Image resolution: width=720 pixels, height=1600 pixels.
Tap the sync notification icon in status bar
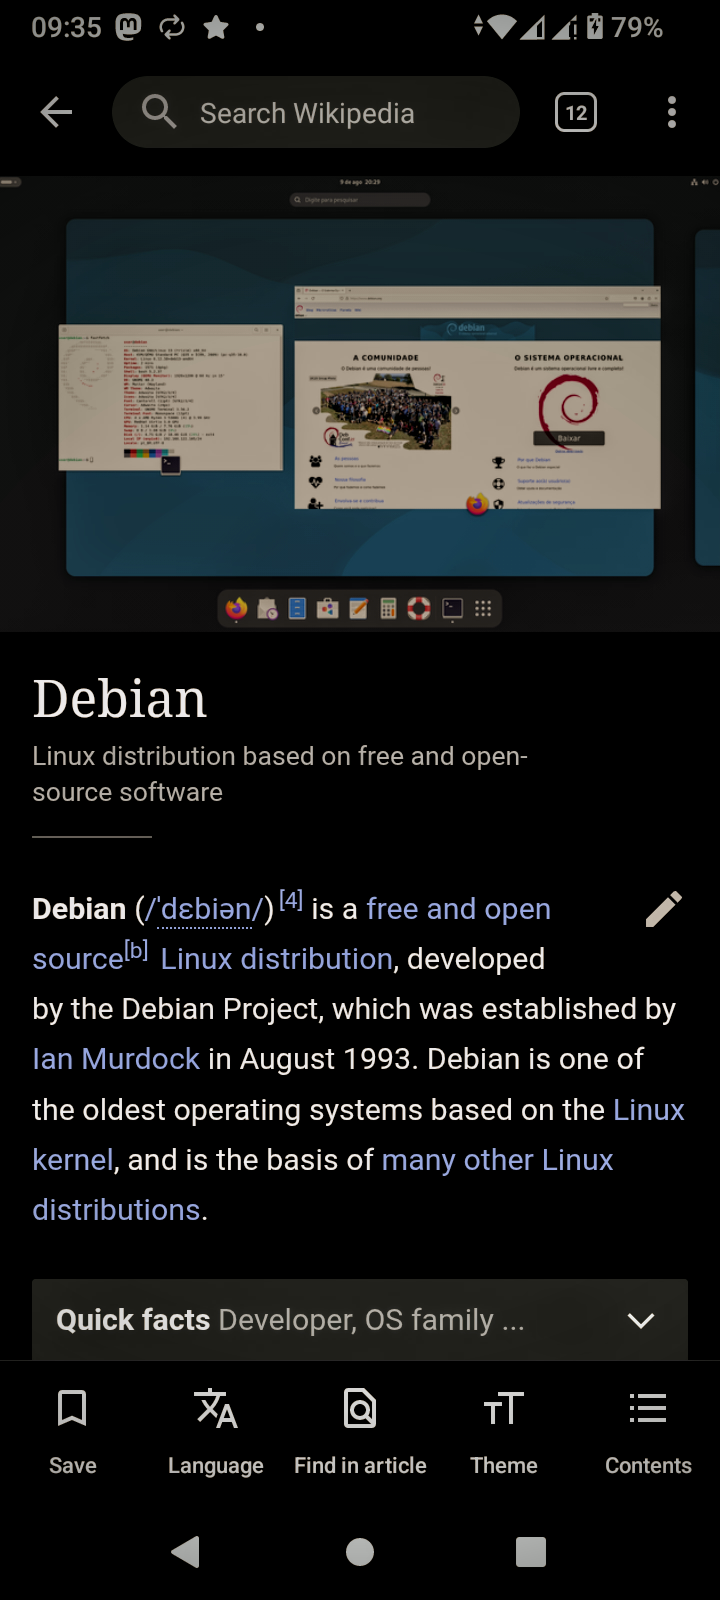172,27
